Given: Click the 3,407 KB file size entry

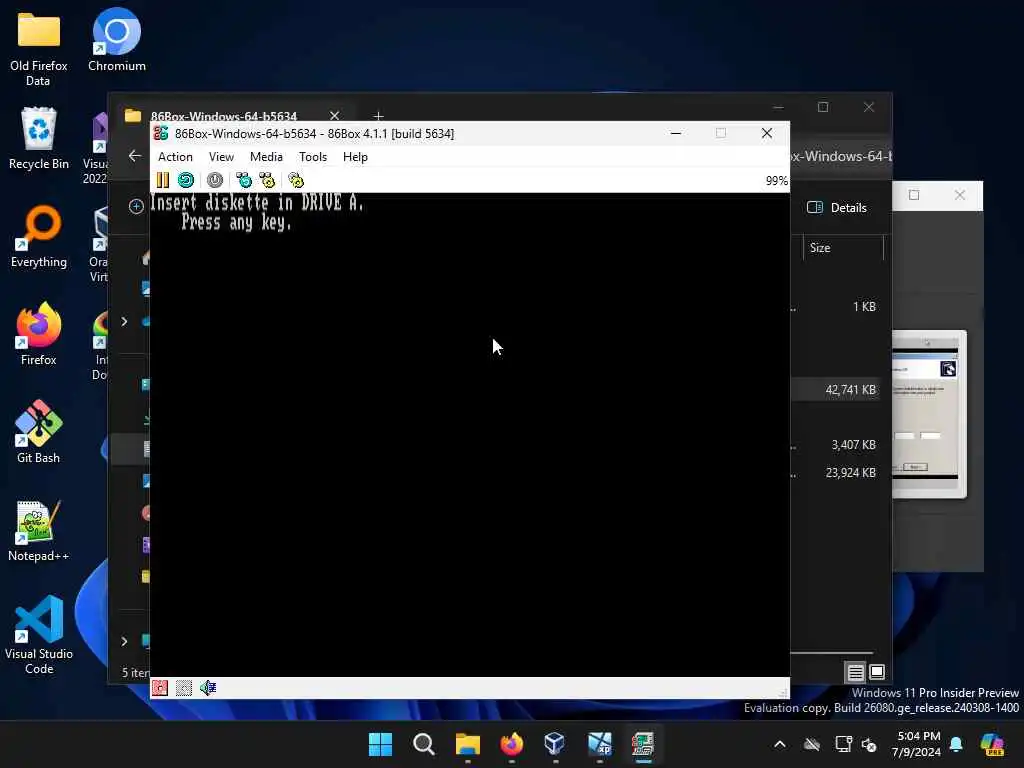Looking at the screenshot, I should pyautogui.click(x=853, y=445).
